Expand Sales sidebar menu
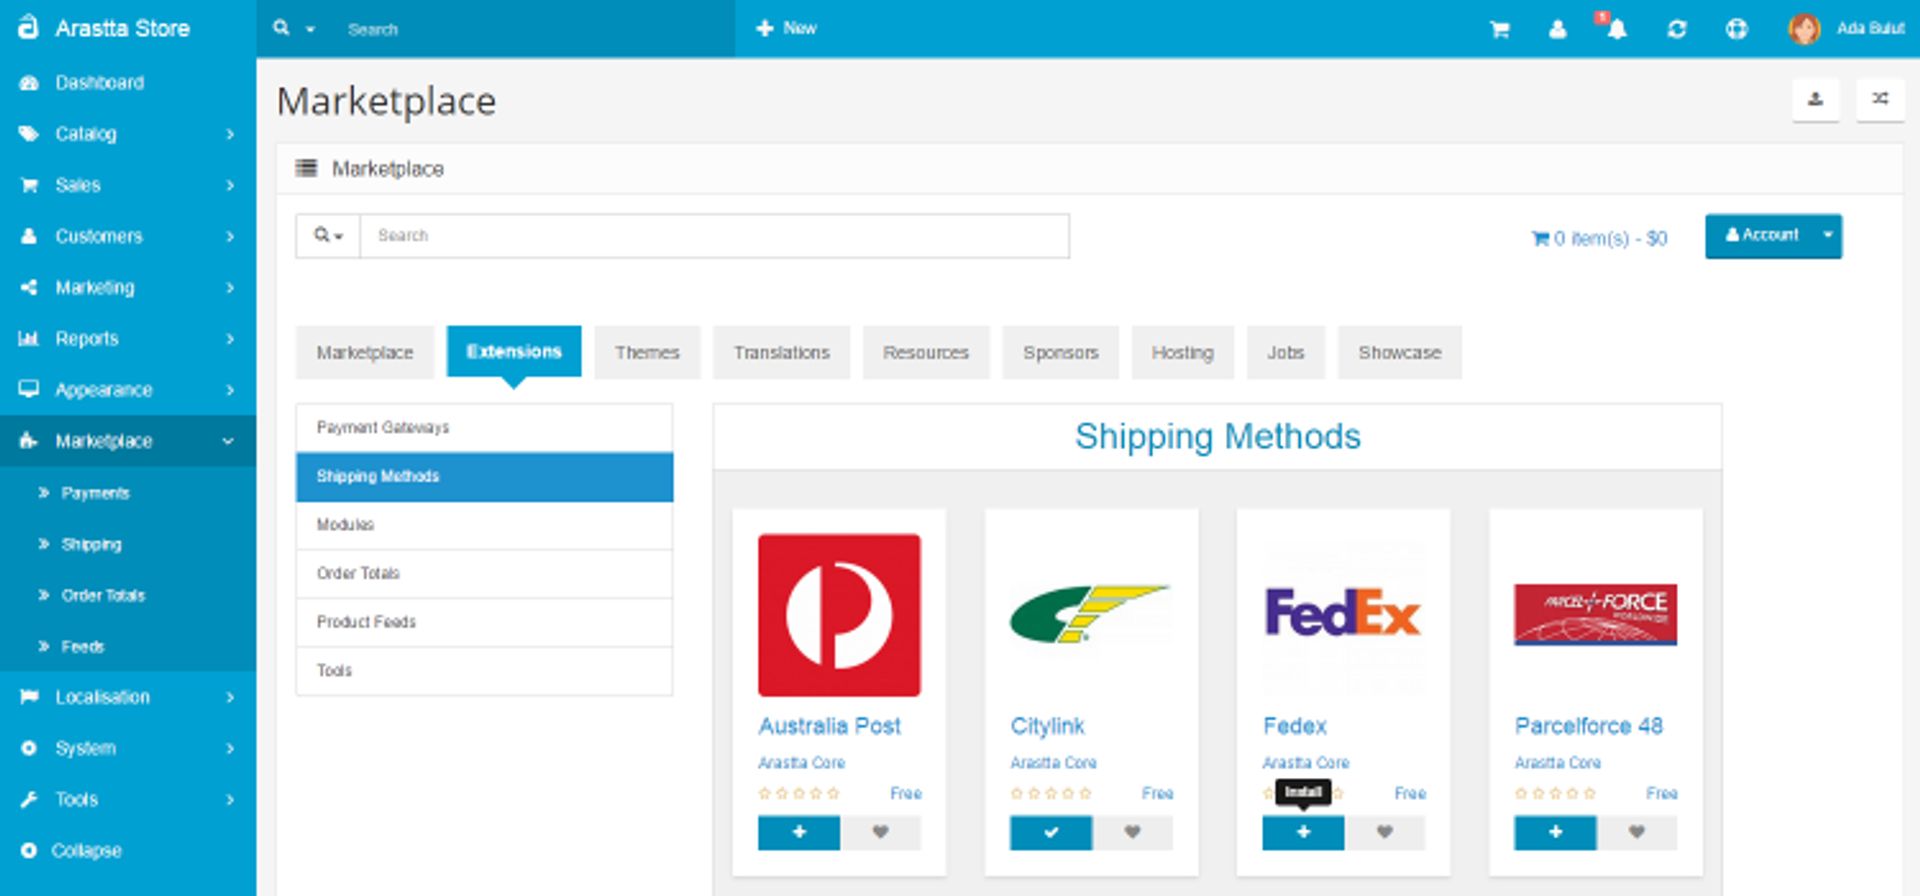The height and width of the screenshot is (896, 1920). click(128, 185)
